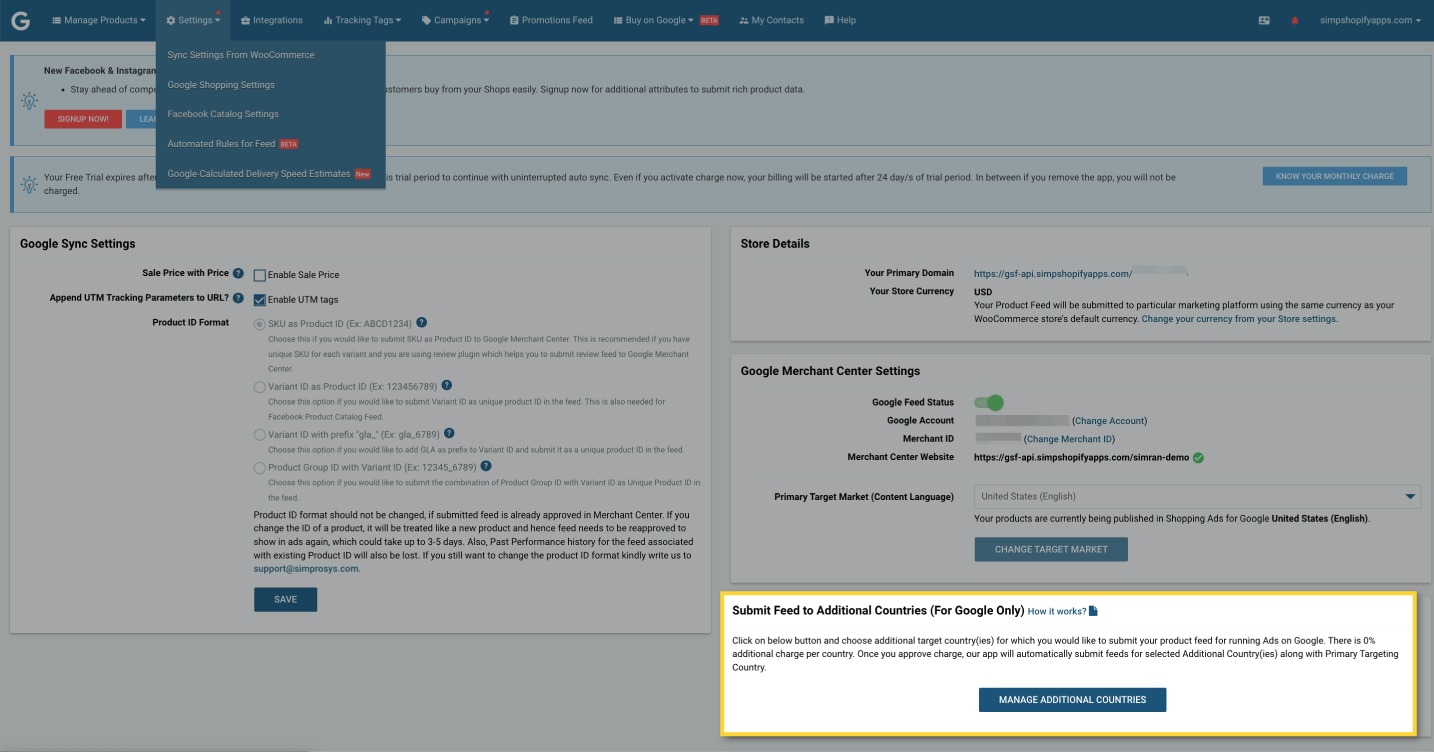Expand Tracking Tags menu
This screenshot has height=752, width=1434.
pyautogui.click(x=362, y=20)
